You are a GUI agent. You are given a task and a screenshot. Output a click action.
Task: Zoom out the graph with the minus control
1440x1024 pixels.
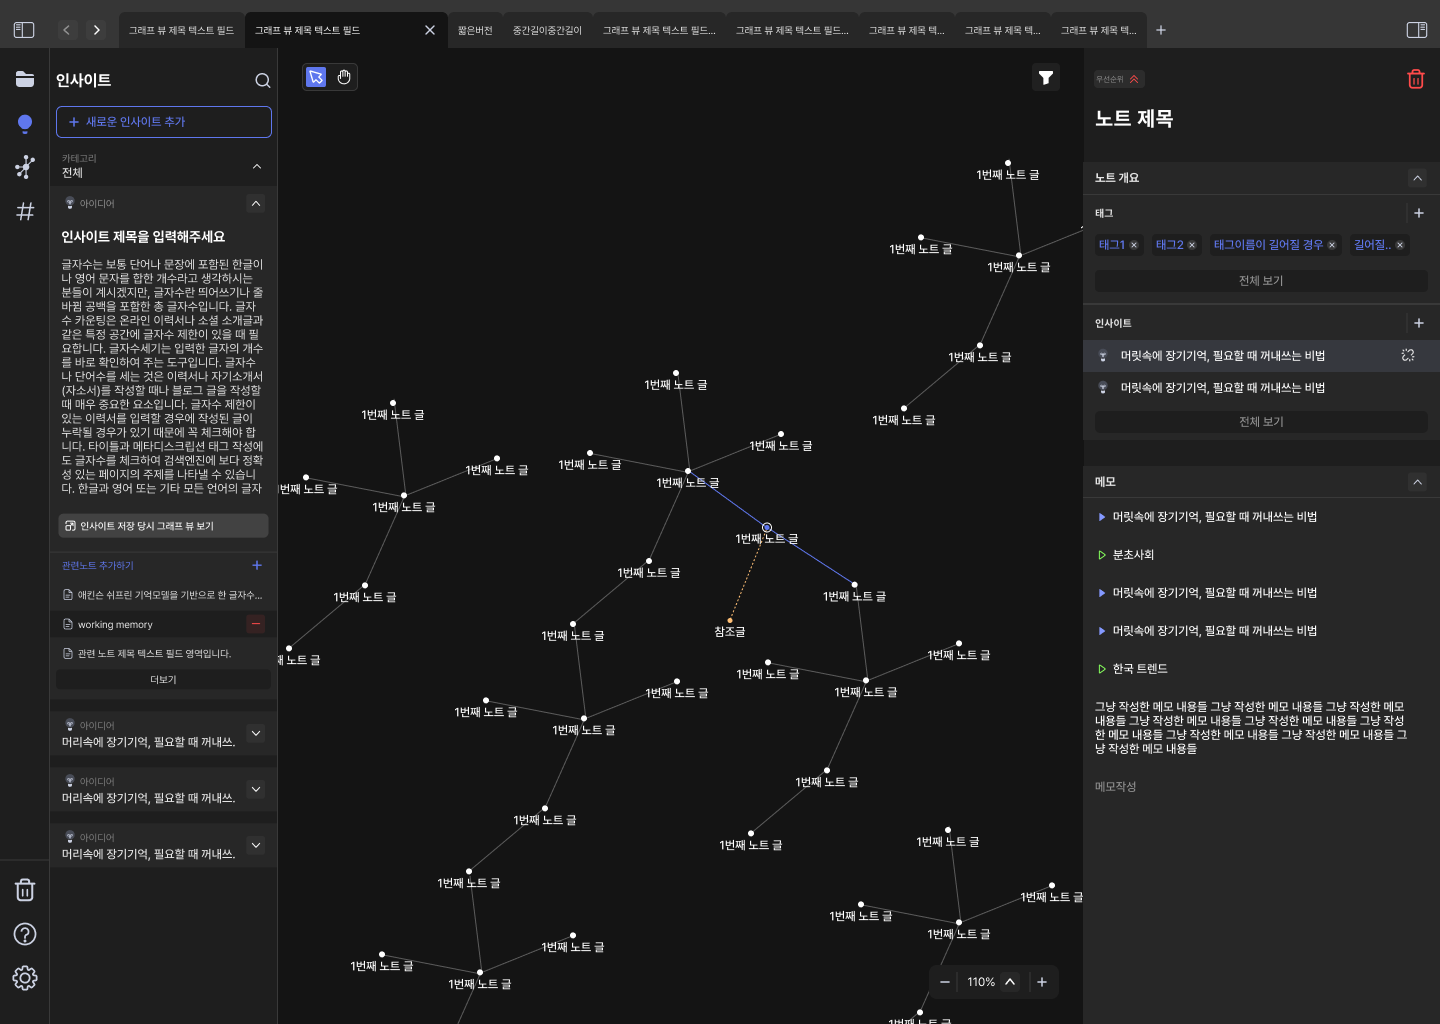coord(944,981)
